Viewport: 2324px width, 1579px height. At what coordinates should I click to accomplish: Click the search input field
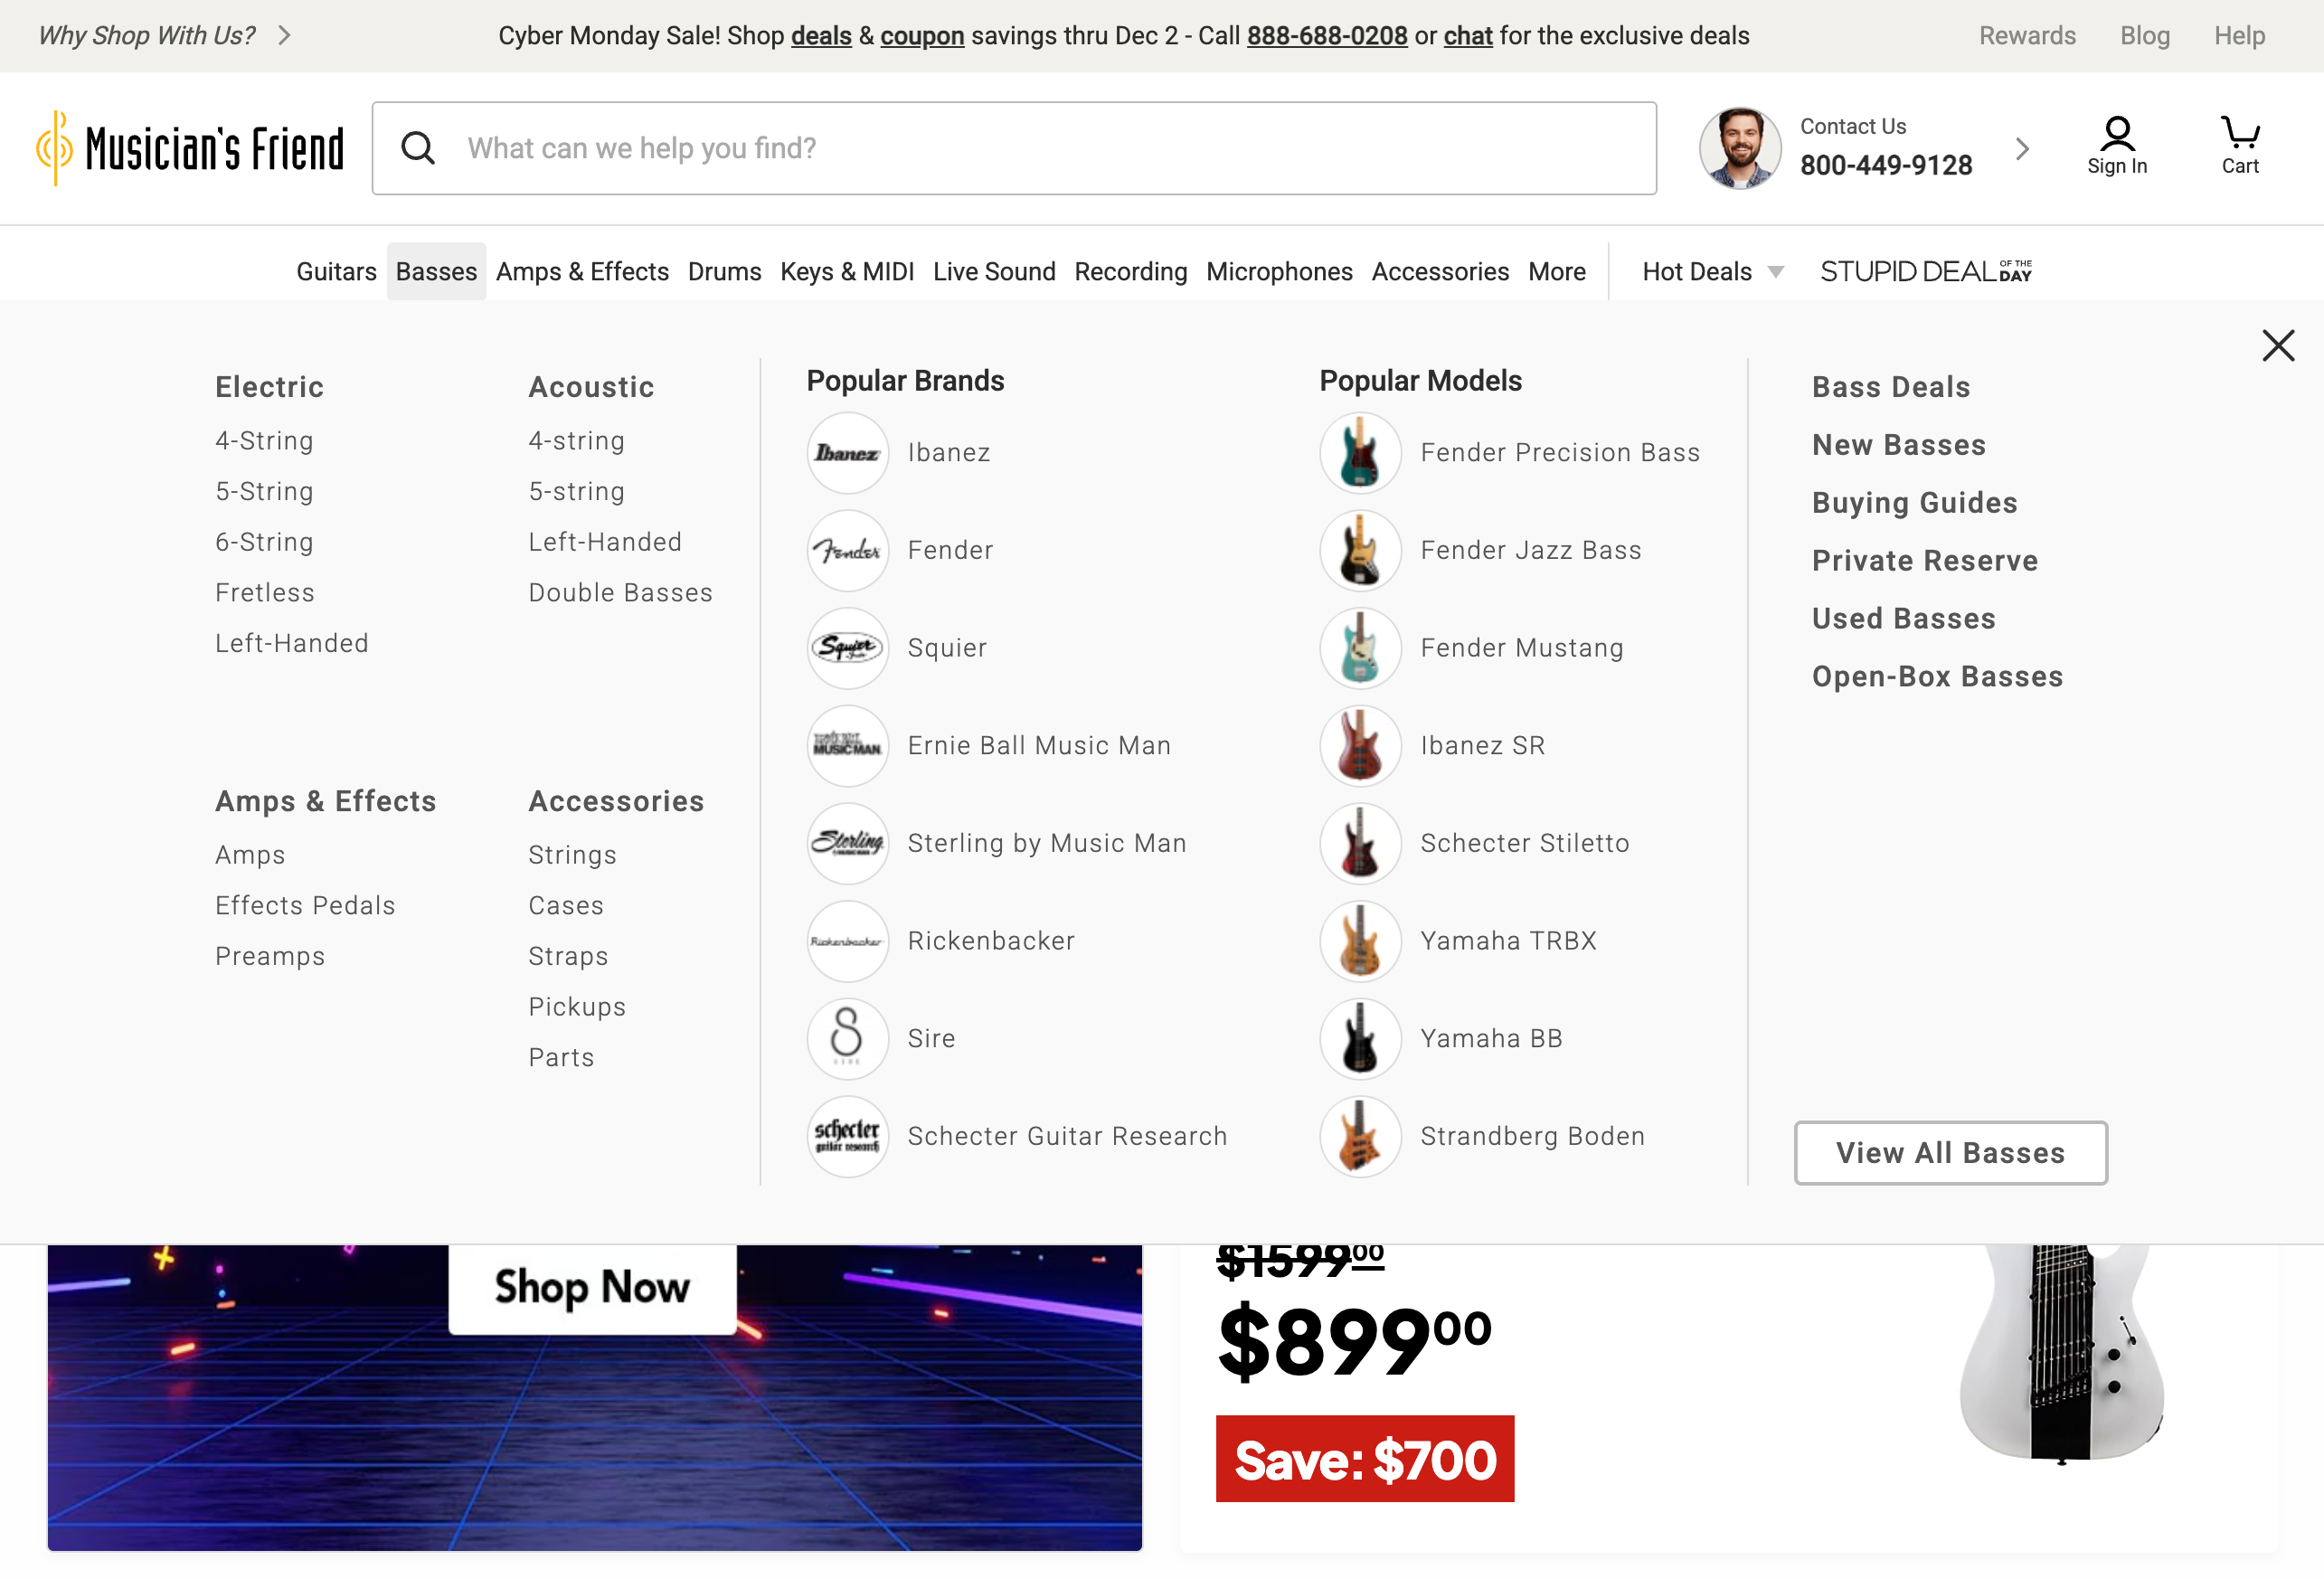(1000, 147)
